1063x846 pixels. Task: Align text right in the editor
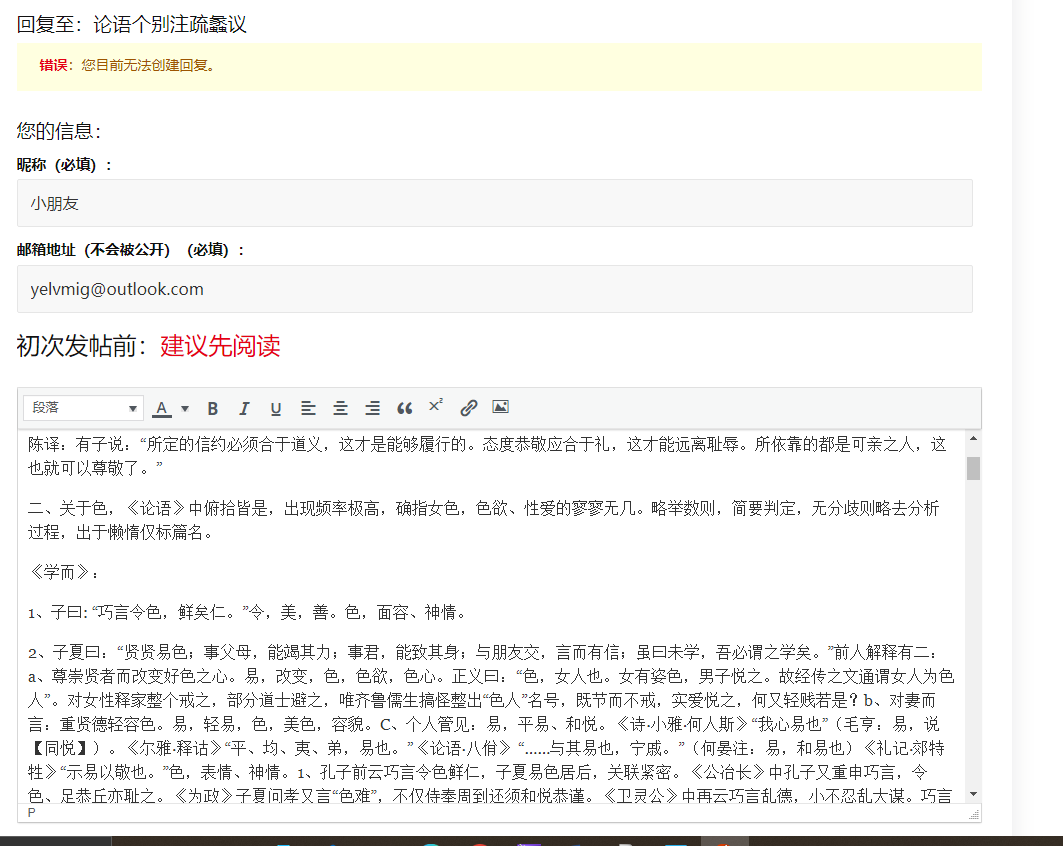click(372, 408)
